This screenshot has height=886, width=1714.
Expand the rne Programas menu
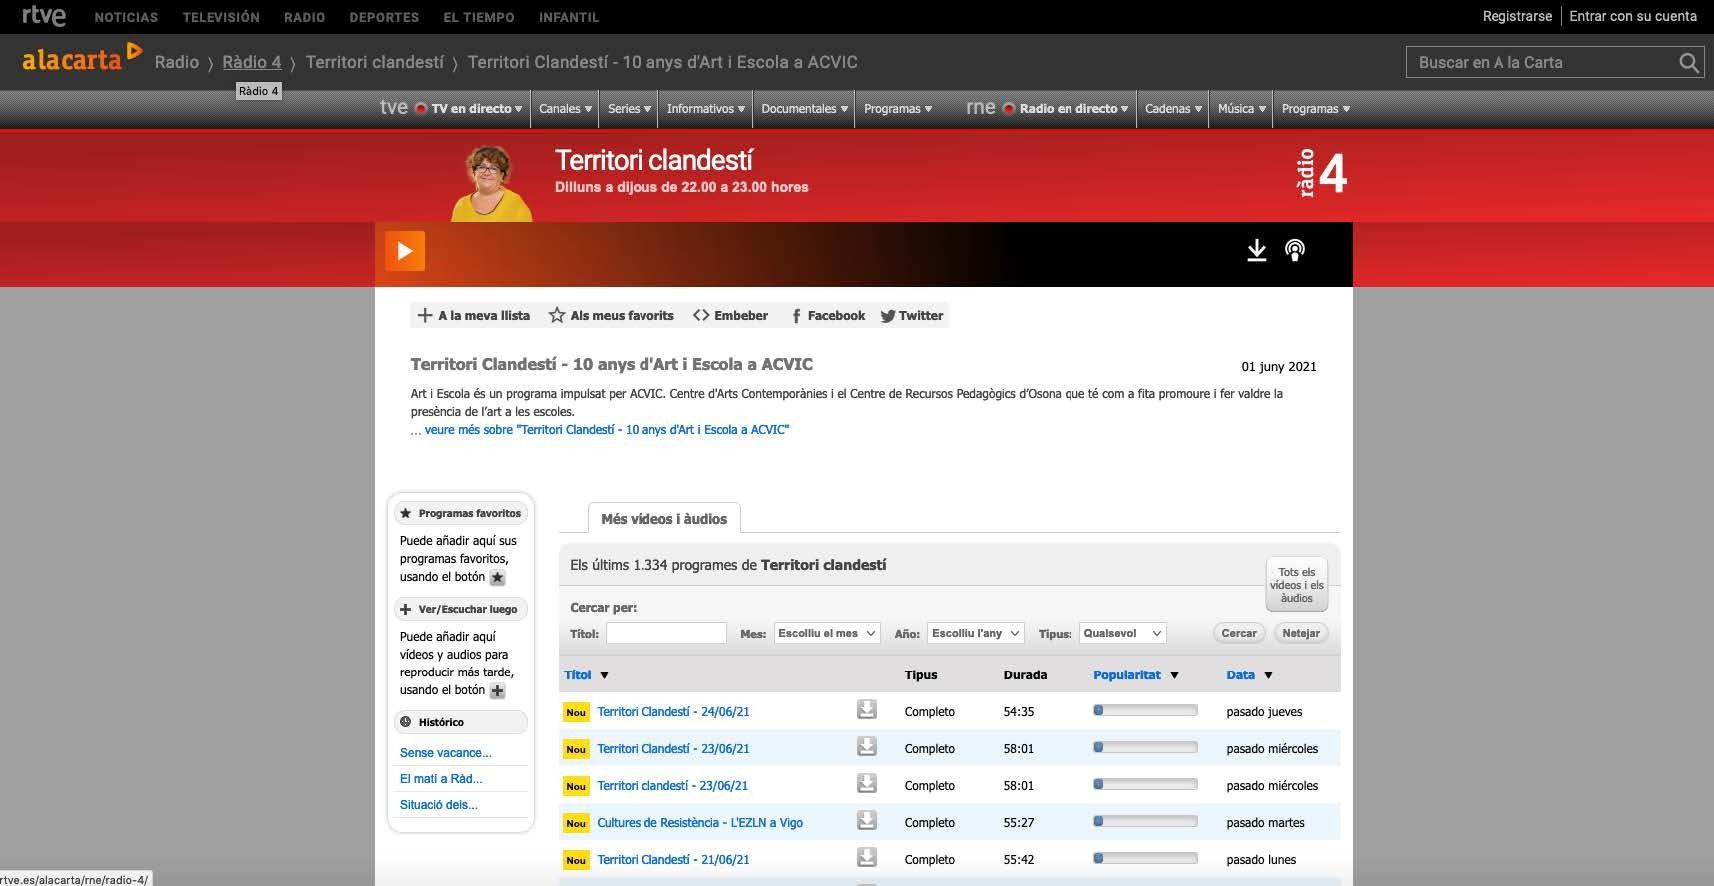(1316, 109)
